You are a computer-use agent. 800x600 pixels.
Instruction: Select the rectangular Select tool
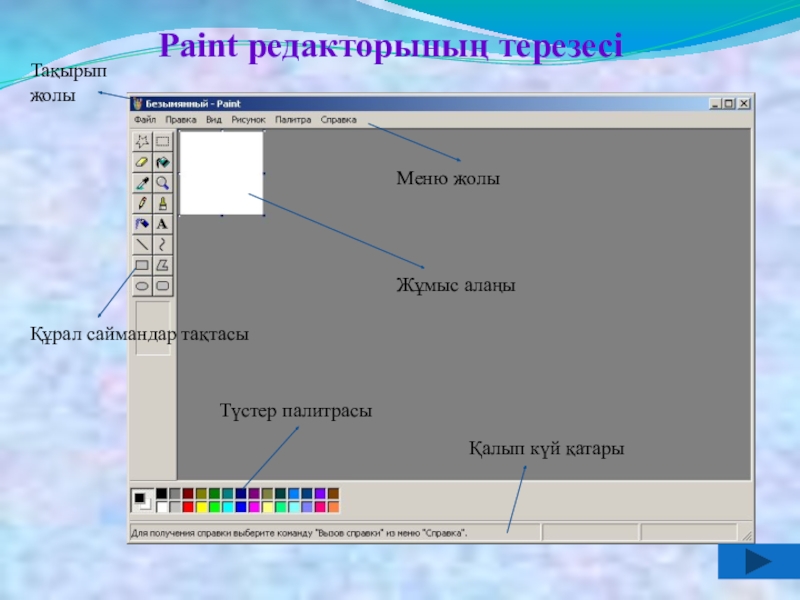[162, 141]
